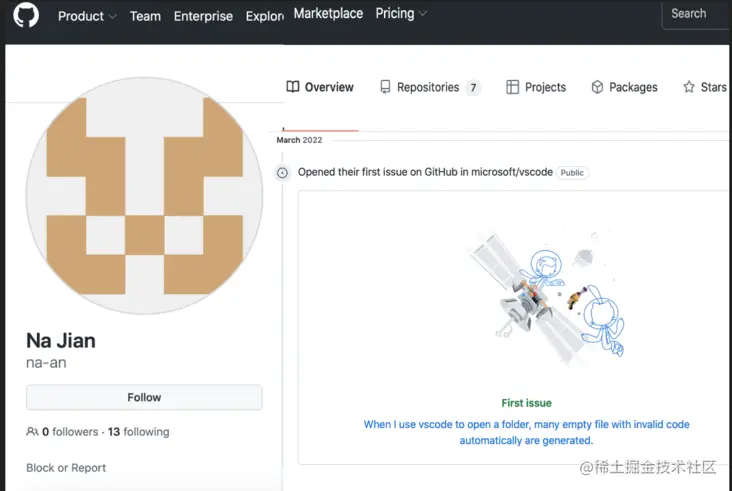Open the Projects tab
The height and width of the screenshot is (491, 732).
(x=536, y=87)
